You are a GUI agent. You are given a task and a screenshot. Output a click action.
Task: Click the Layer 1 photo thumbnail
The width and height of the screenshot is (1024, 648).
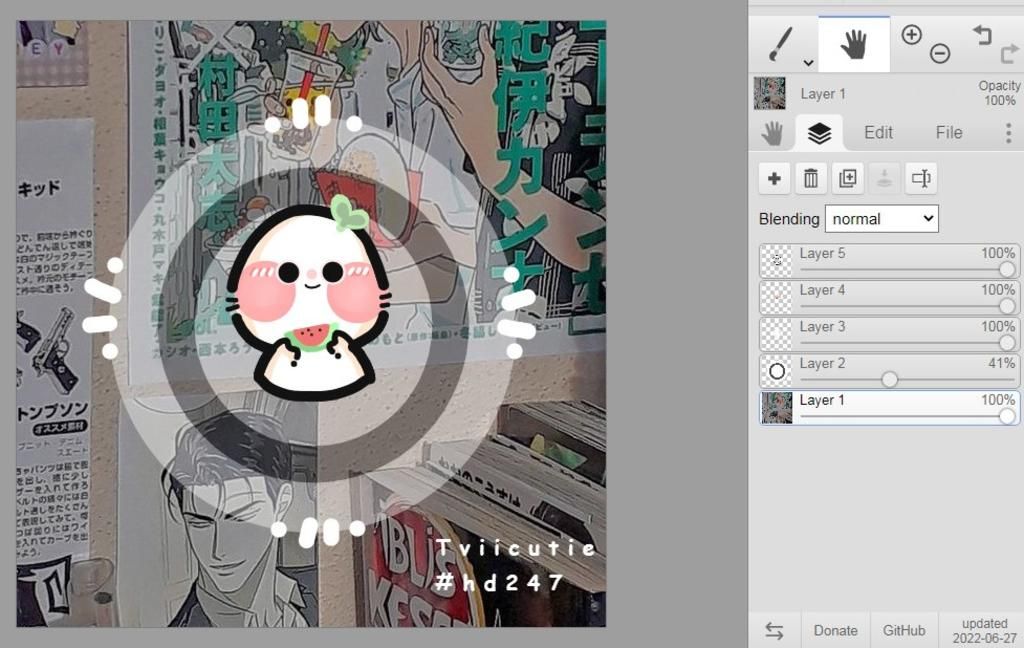[x=776, y=408]
